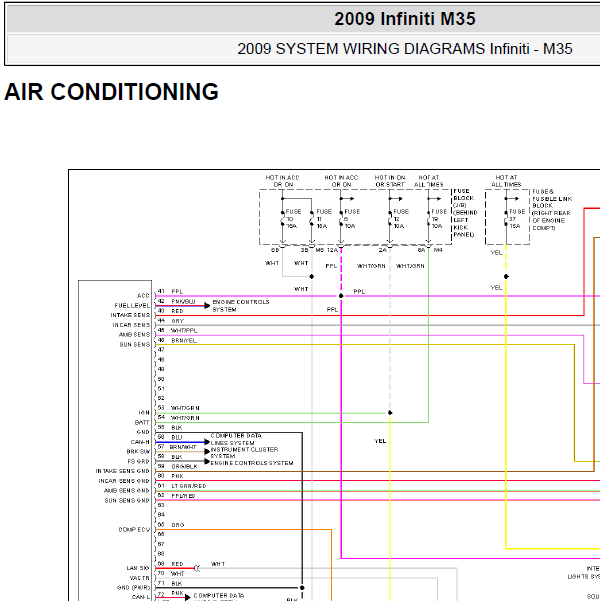Click the "PNK/BLU" wire color at pin 42
The height and width of the screenshot is (601, 600).
[x=183, y=301]
